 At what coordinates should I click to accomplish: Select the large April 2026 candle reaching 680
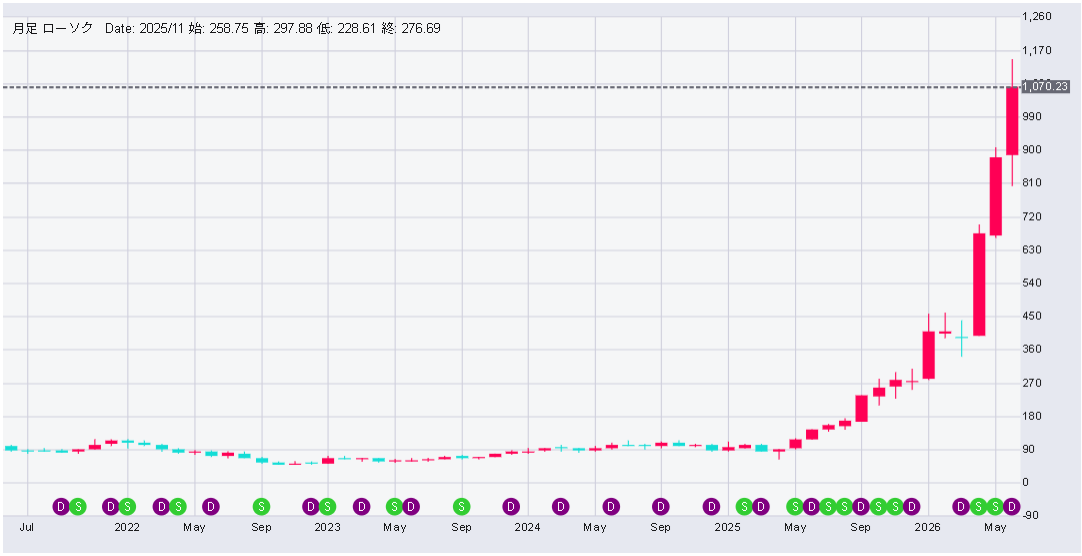click(x=979, y=284)
